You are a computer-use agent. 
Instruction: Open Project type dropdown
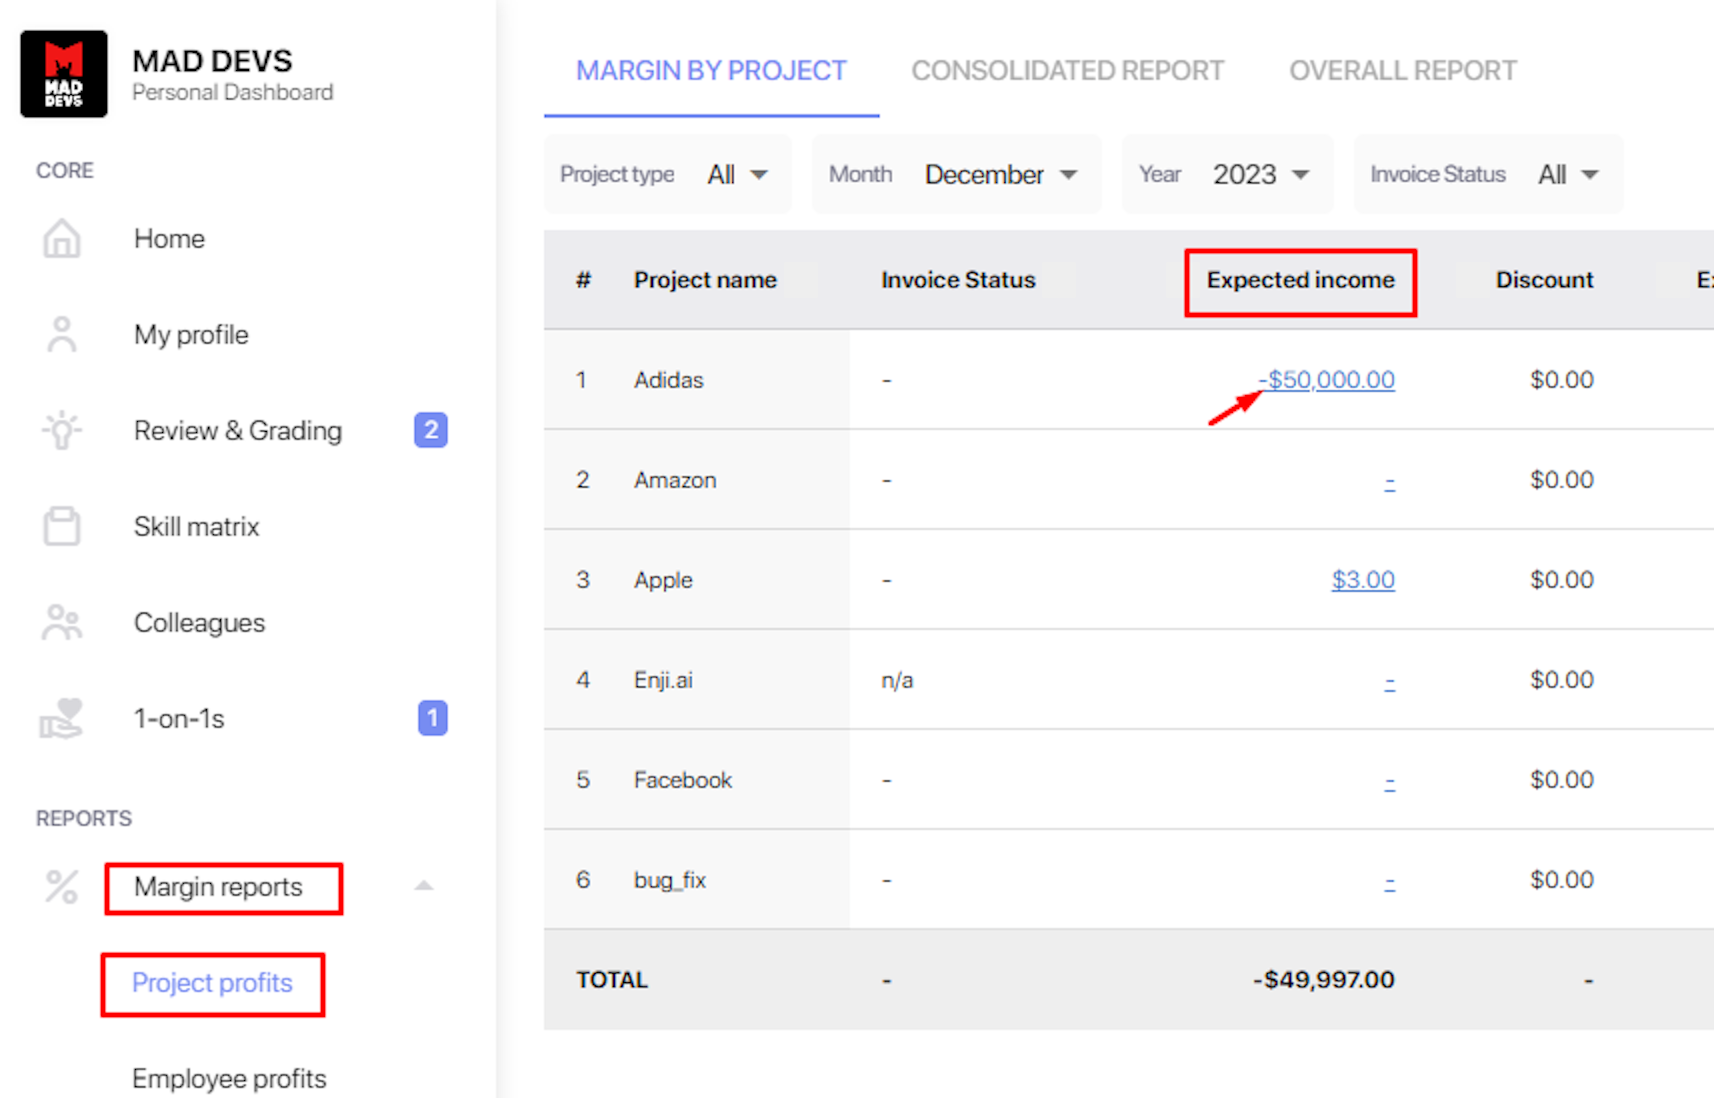(667, 174)
